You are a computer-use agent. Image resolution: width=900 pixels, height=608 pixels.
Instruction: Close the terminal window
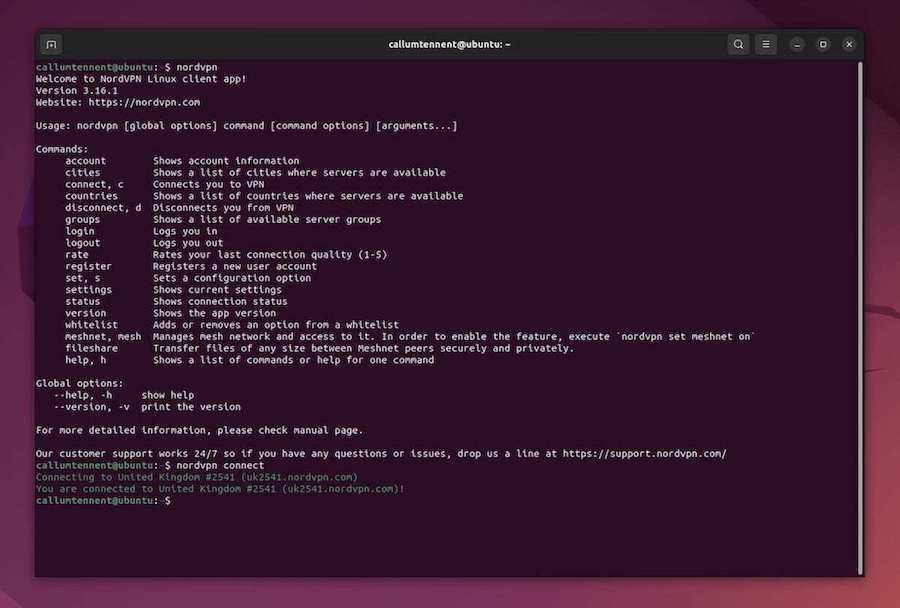(849, 44)
